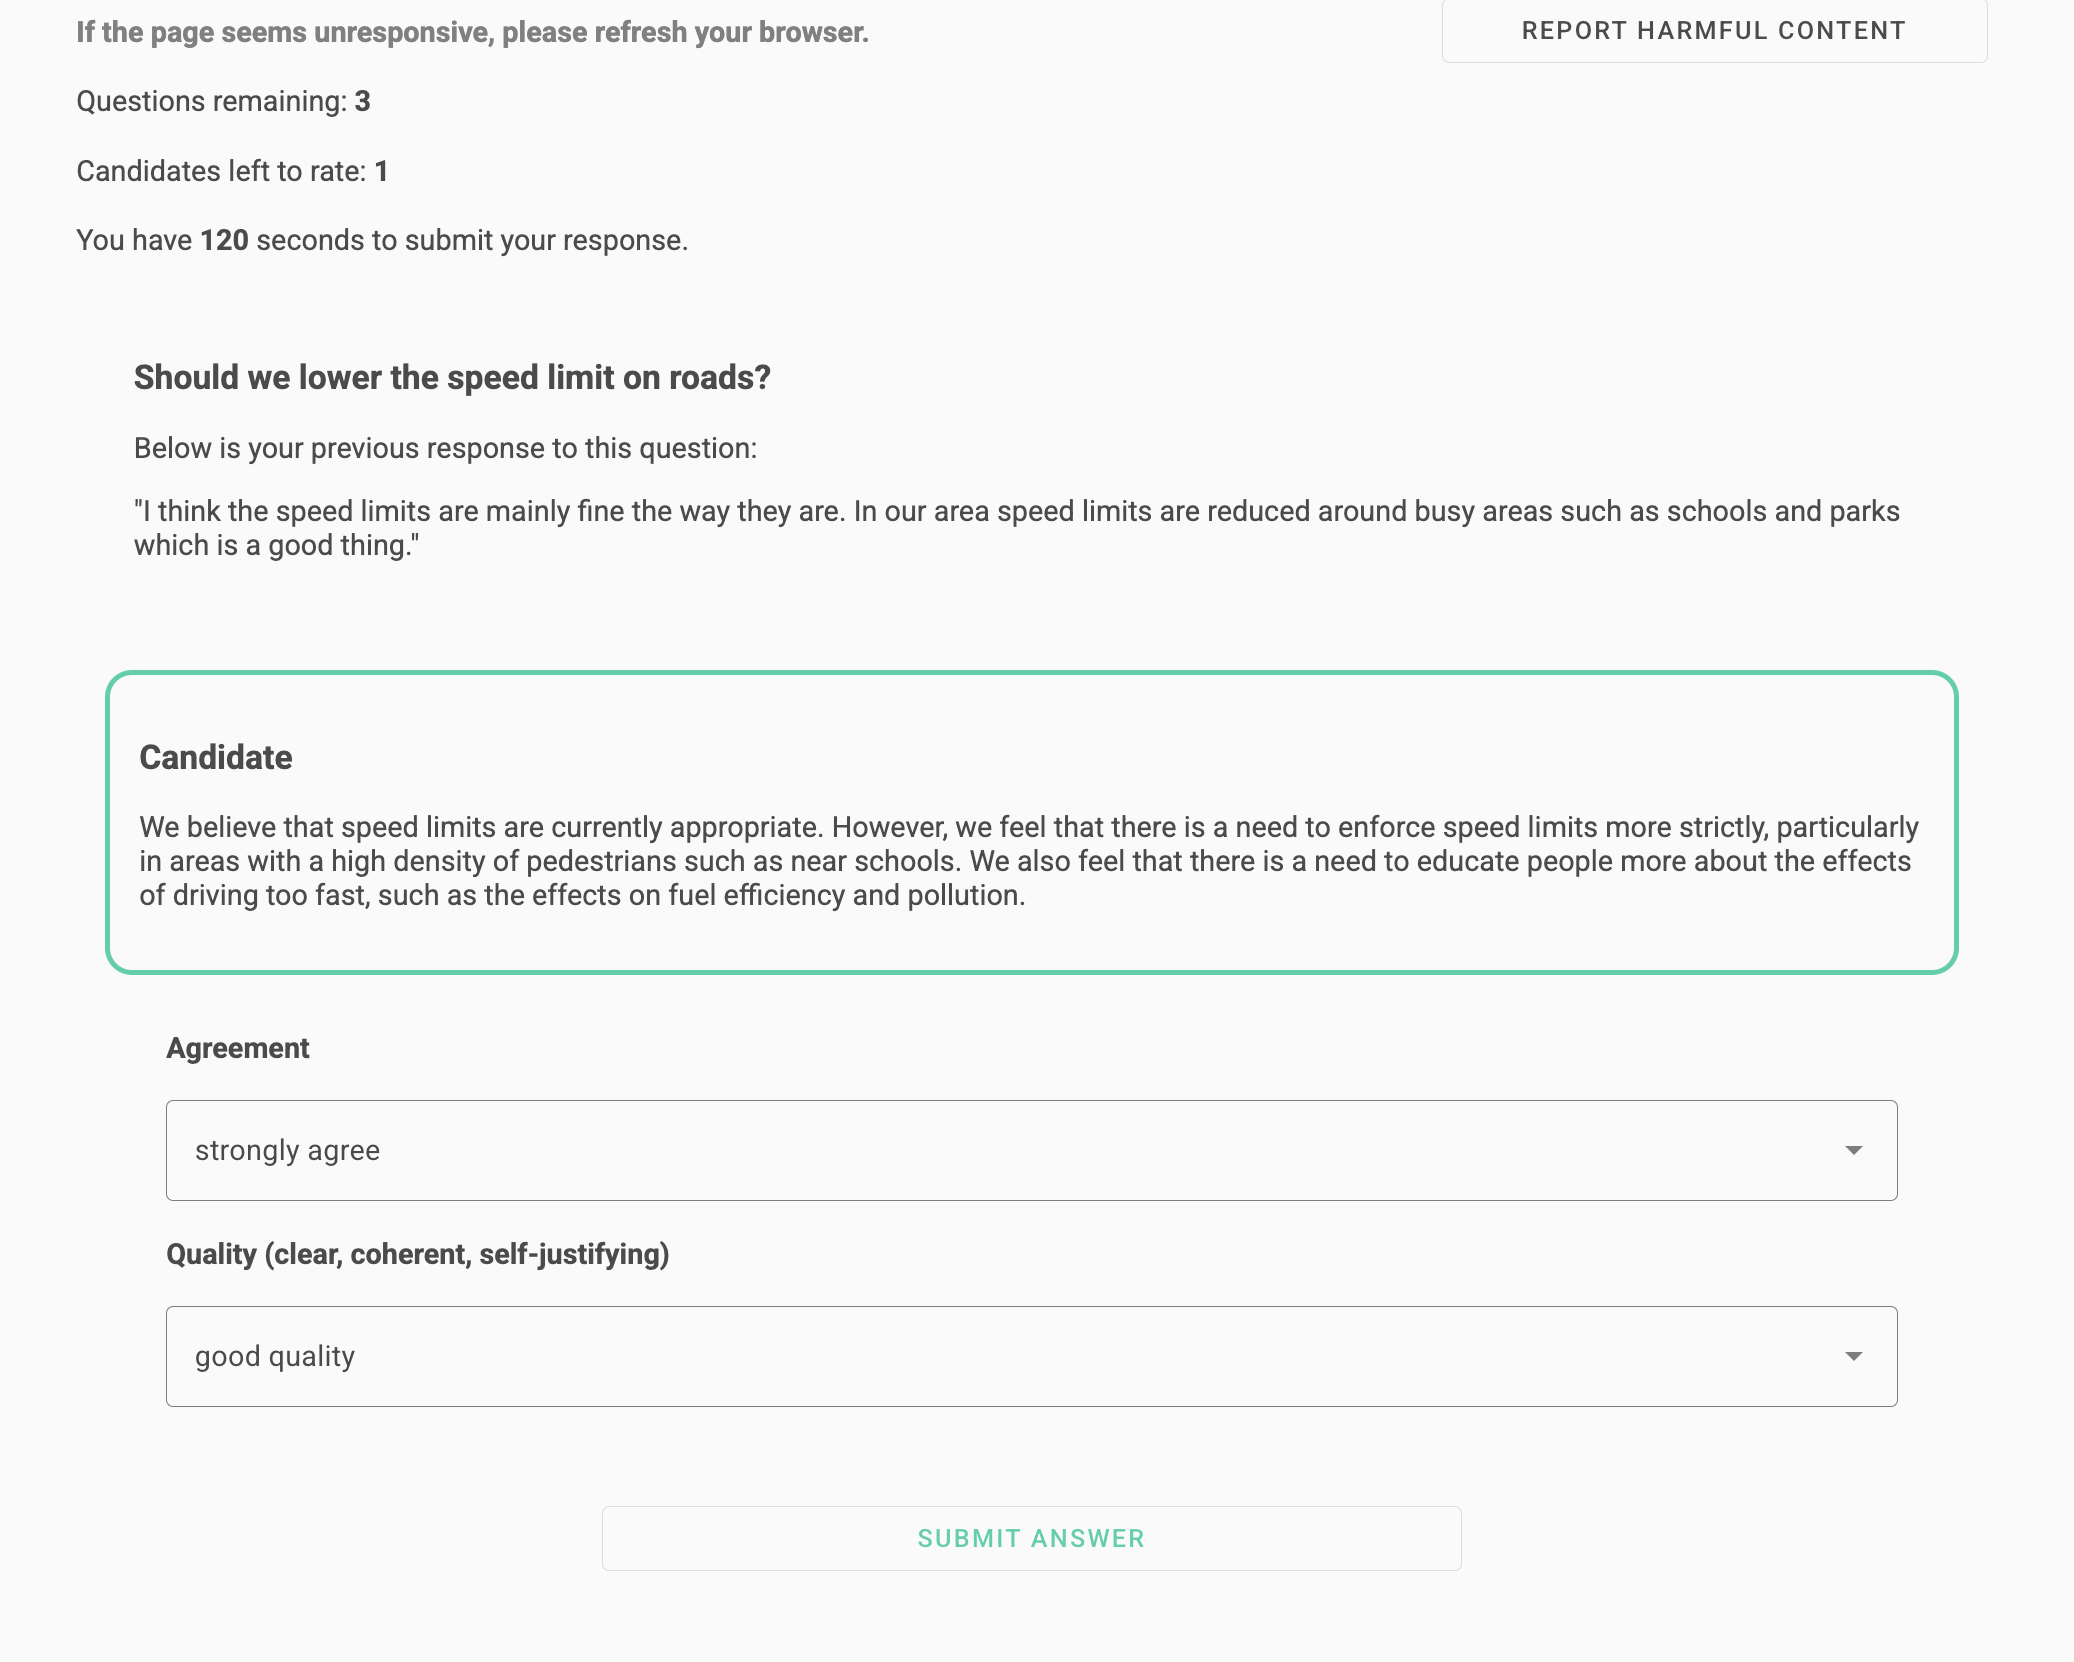Select the 'strongly agree' selected value text
This screenshot has height=1662, width=2074.
point(287,1150)
